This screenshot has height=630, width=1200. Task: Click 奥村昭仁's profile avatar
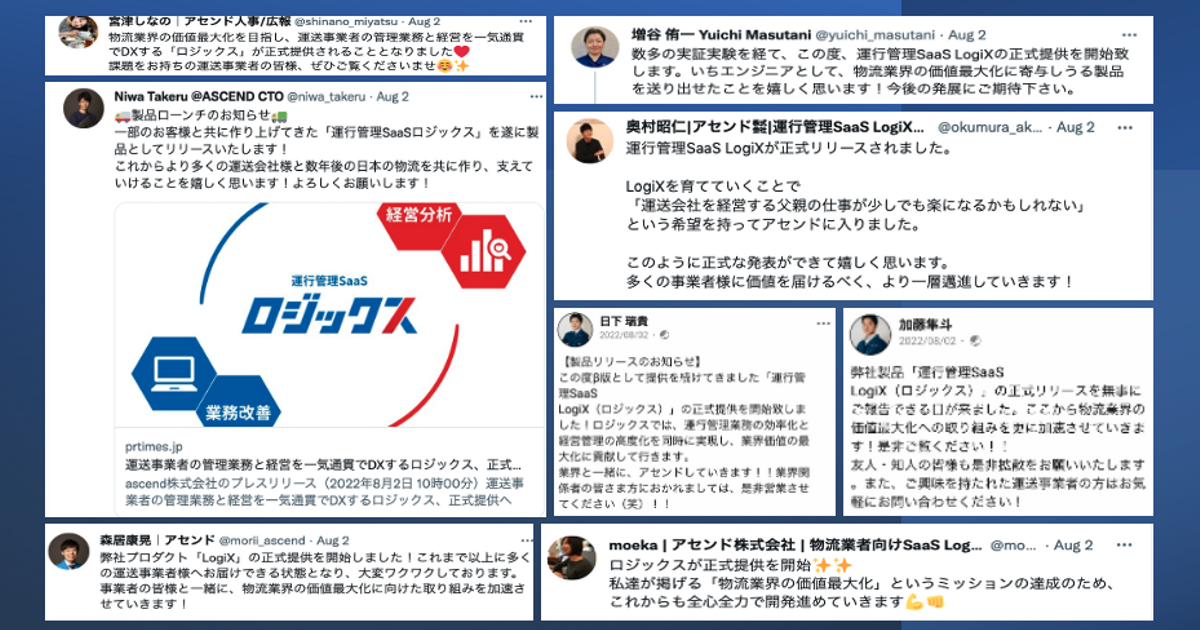590,141
